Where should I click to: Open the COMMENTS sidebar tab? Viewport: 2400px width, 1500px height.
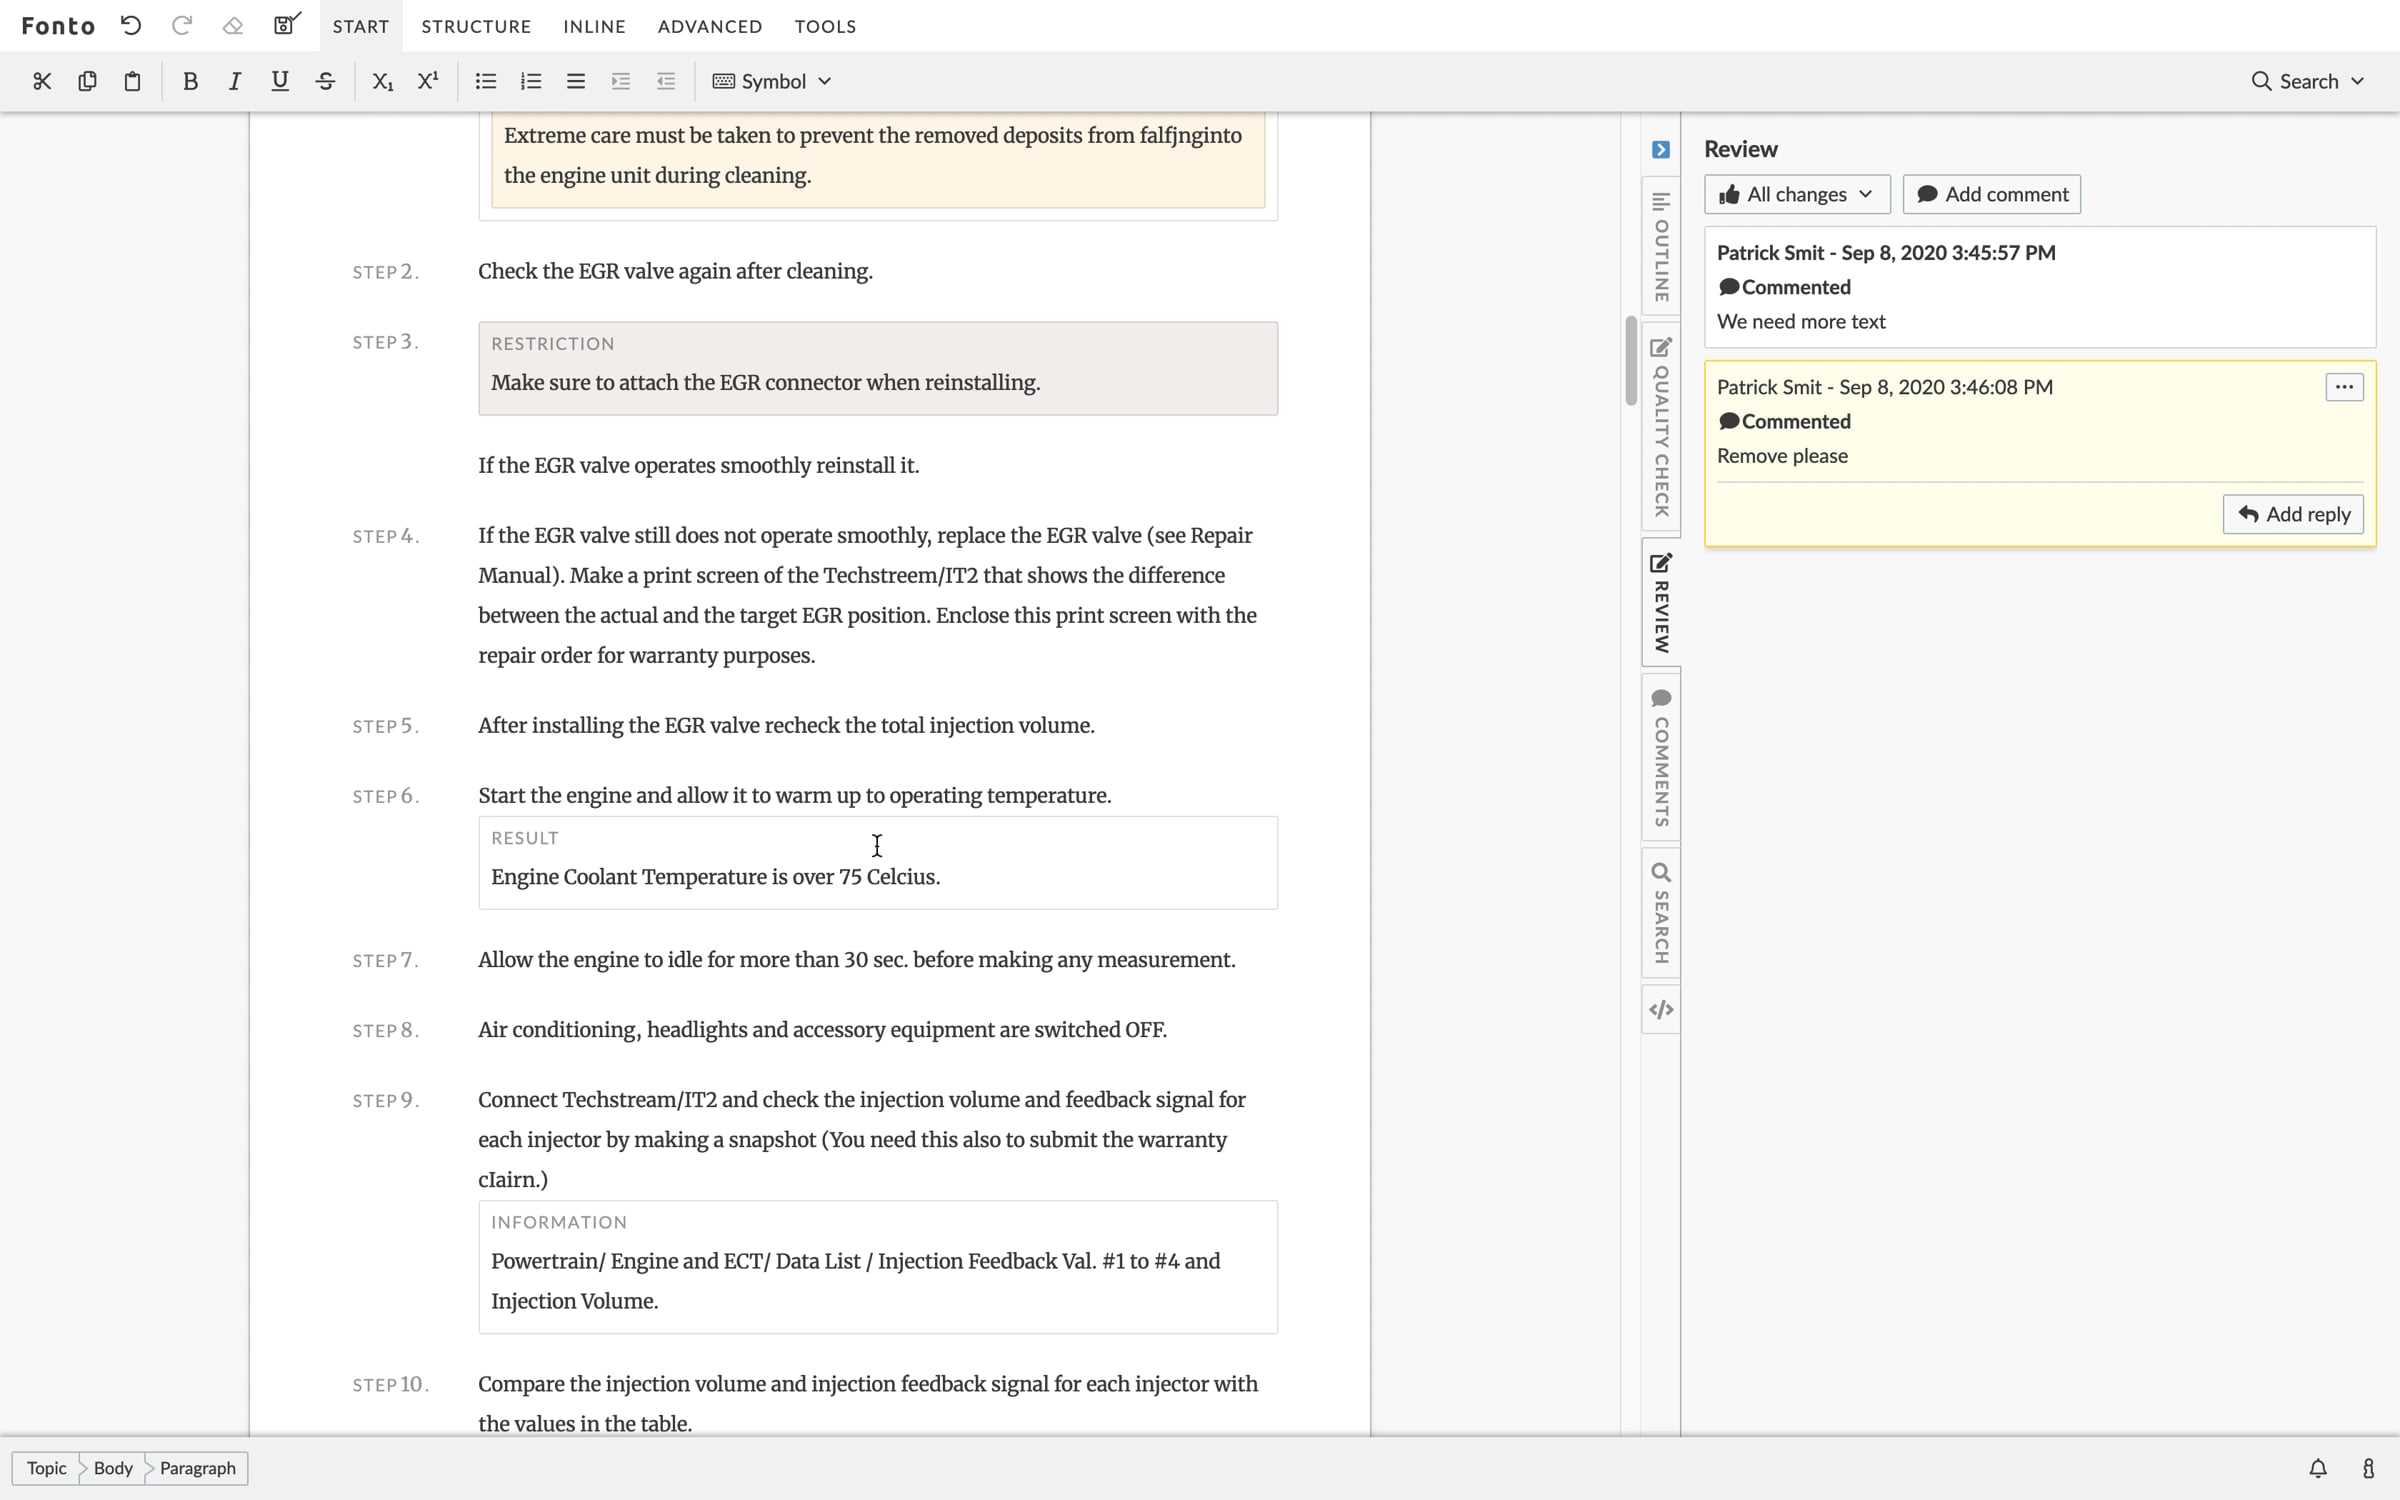pyautogui.click(x=1661, y=758)
